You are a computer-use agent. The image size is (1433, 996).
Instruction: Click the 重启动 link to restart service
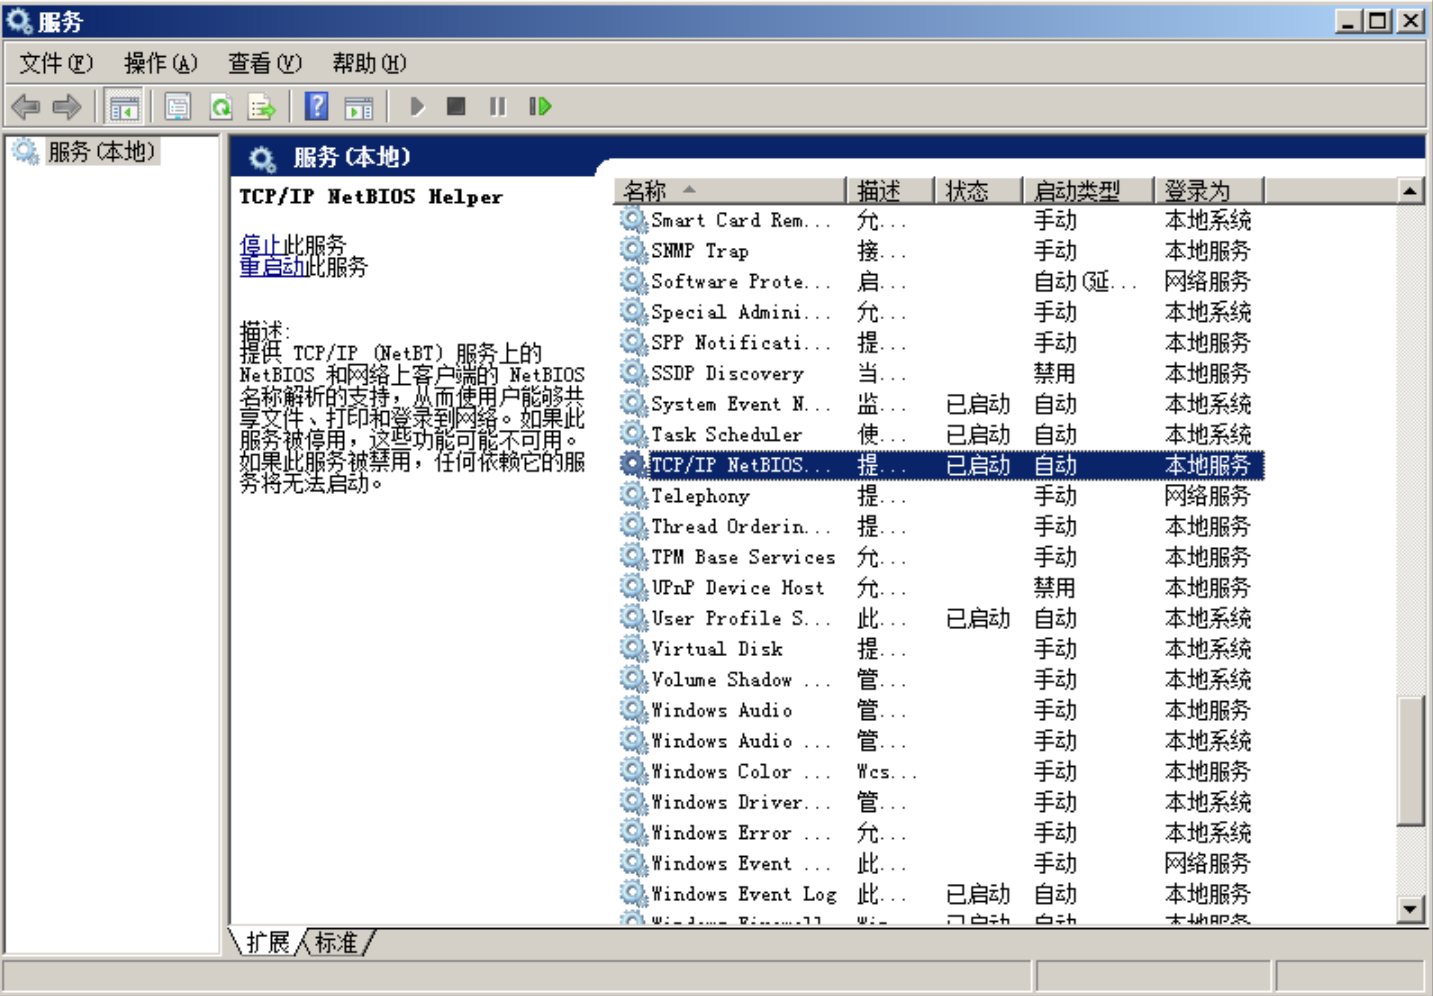tap(272, 267)
